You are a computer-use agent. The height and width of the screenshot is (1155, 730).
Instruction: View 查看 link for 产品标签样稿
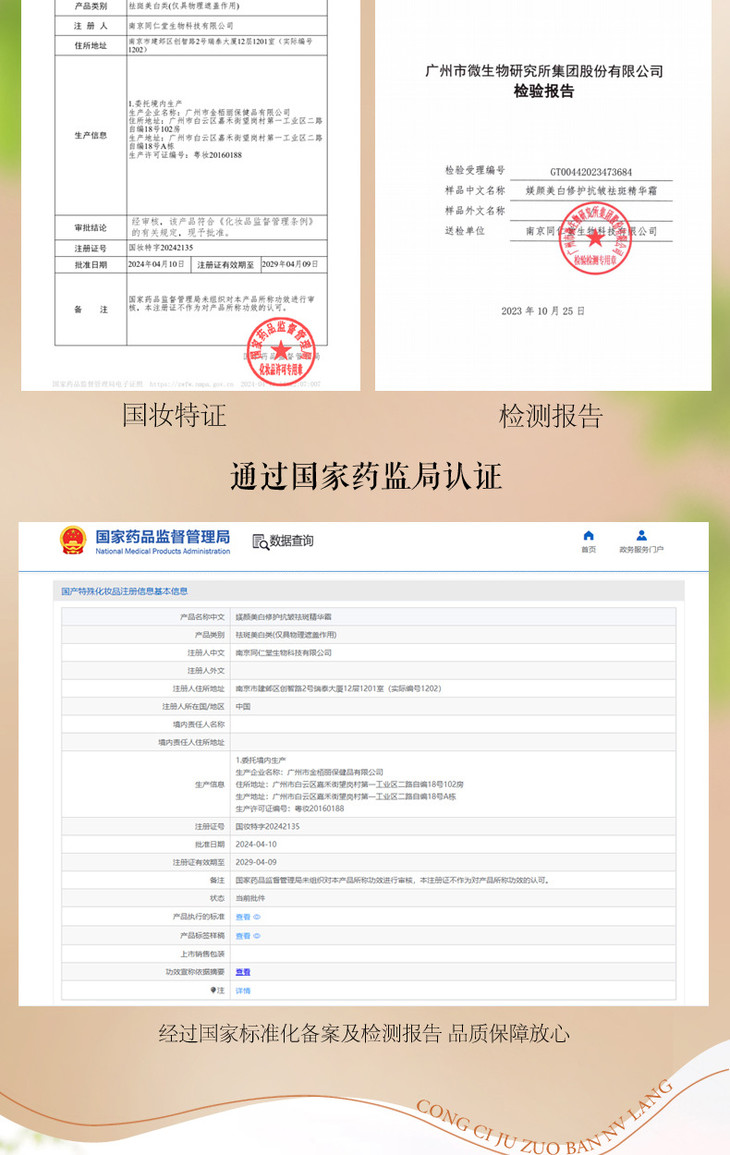242,936
